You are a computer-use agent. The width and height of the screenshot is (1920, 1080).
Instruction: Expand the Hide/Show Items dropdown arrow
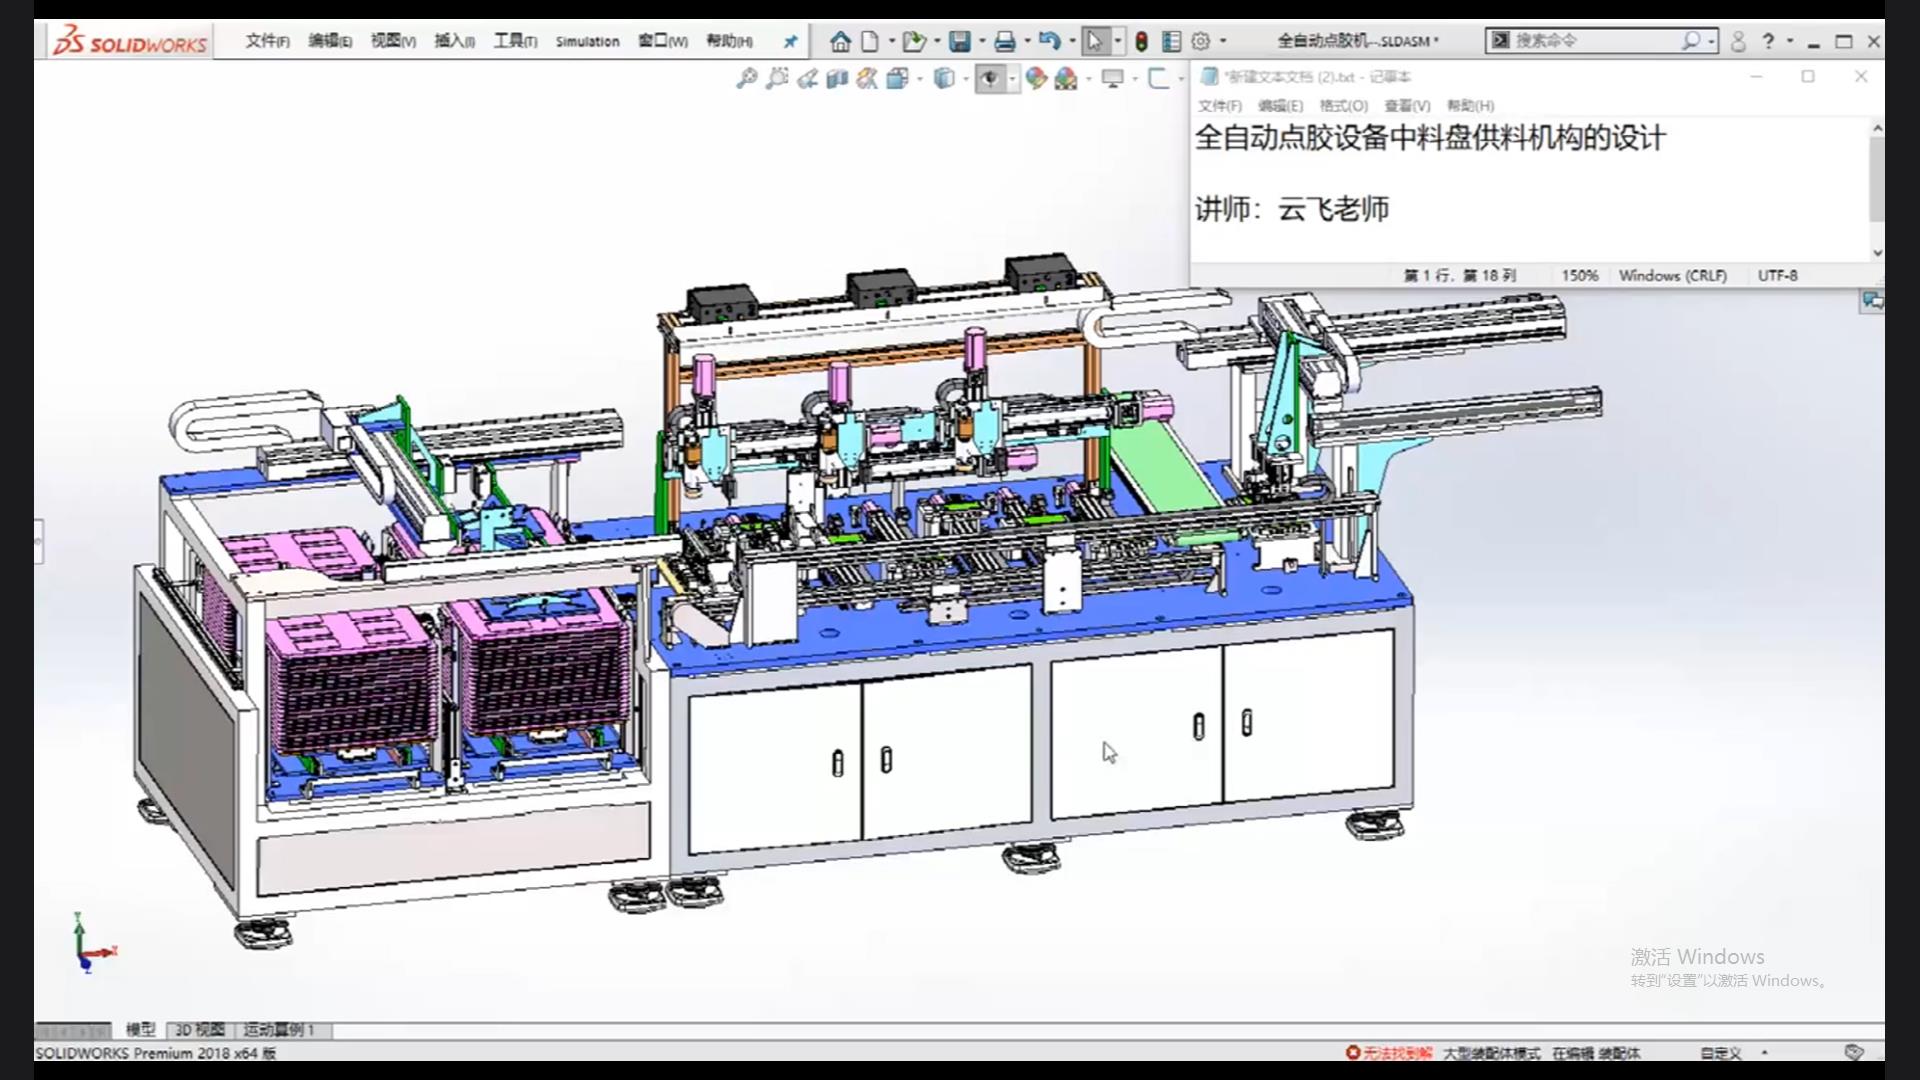click(1012, 79)
